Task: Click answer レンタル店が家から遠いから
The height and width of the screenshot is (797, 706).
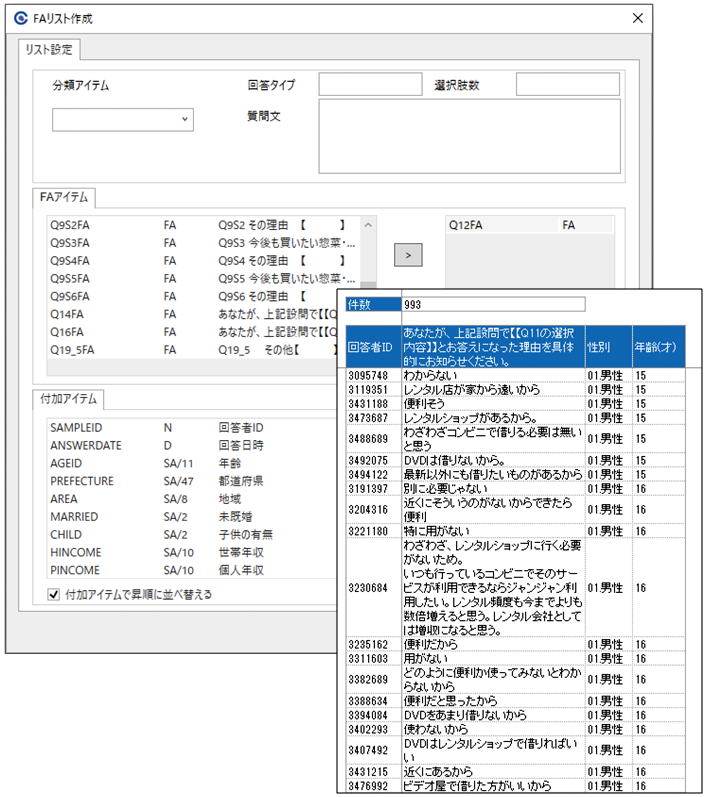Action: coord(493,389)
